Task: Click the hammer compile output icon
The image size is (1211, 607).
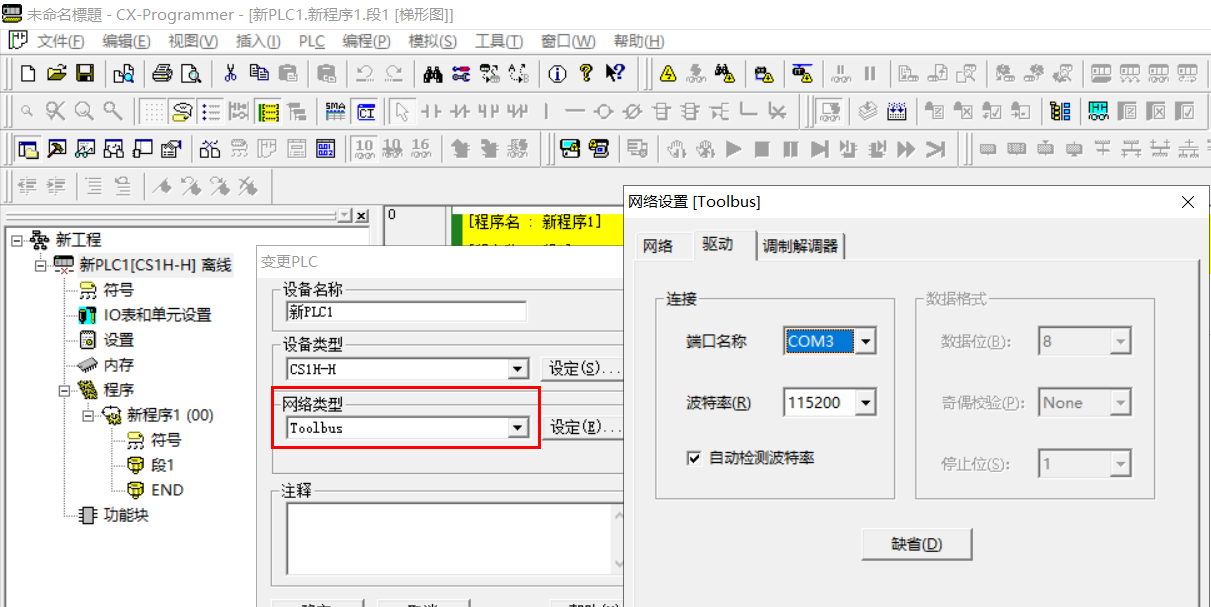Action: (x=57, y=149)
